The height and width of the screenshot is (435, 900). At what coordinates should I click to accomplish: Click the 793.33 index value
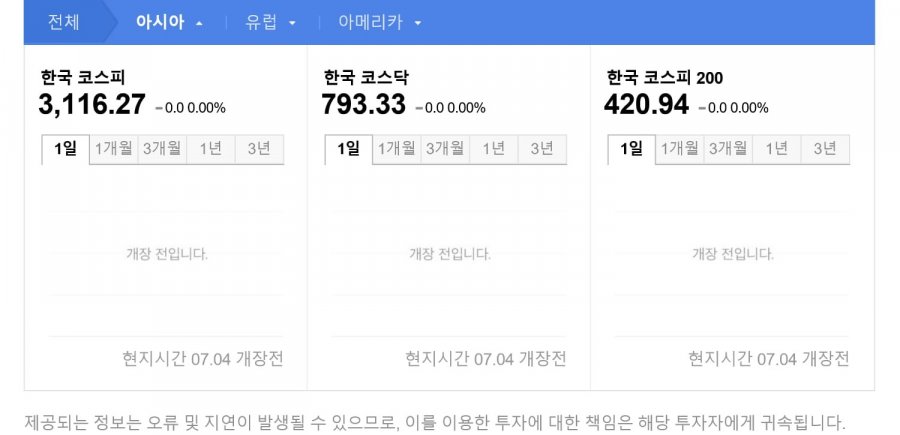coord(363,105)
